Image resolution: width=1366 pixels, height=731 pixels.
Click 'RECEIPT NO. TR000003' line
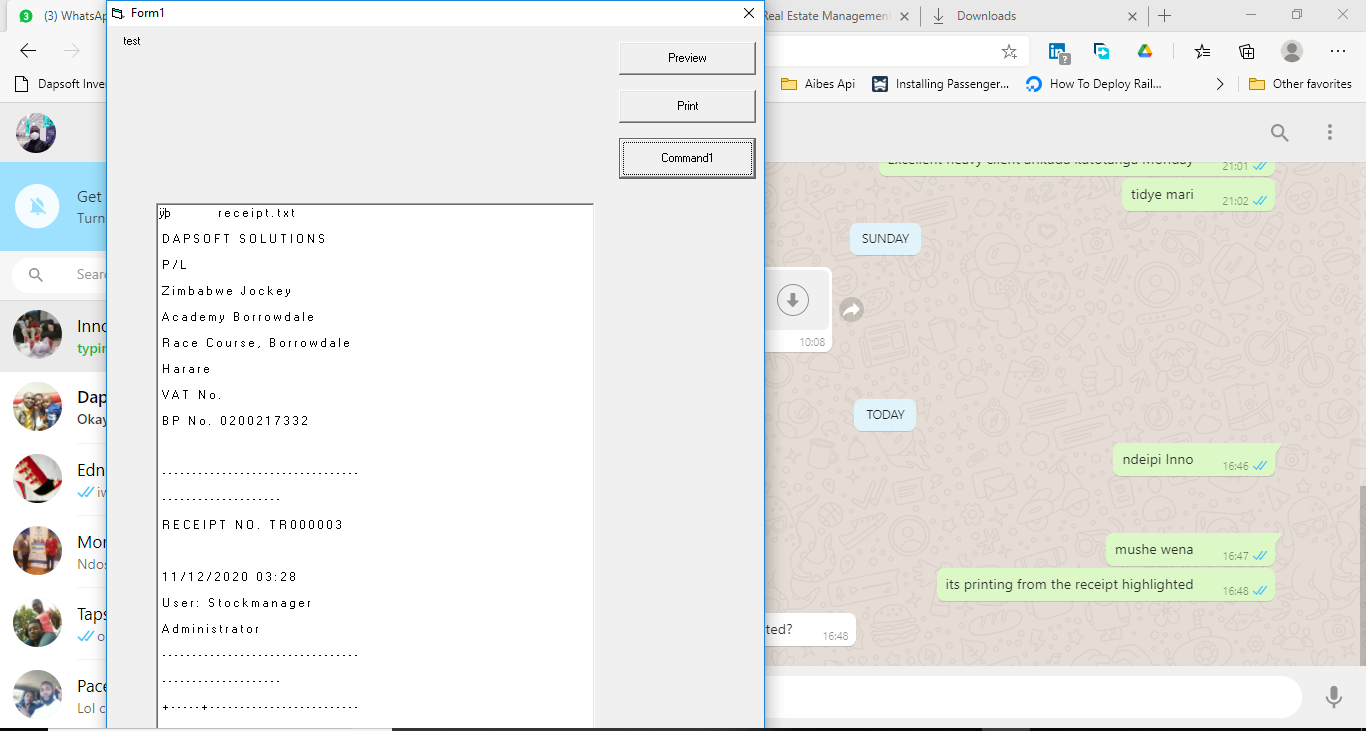point(252,525)
